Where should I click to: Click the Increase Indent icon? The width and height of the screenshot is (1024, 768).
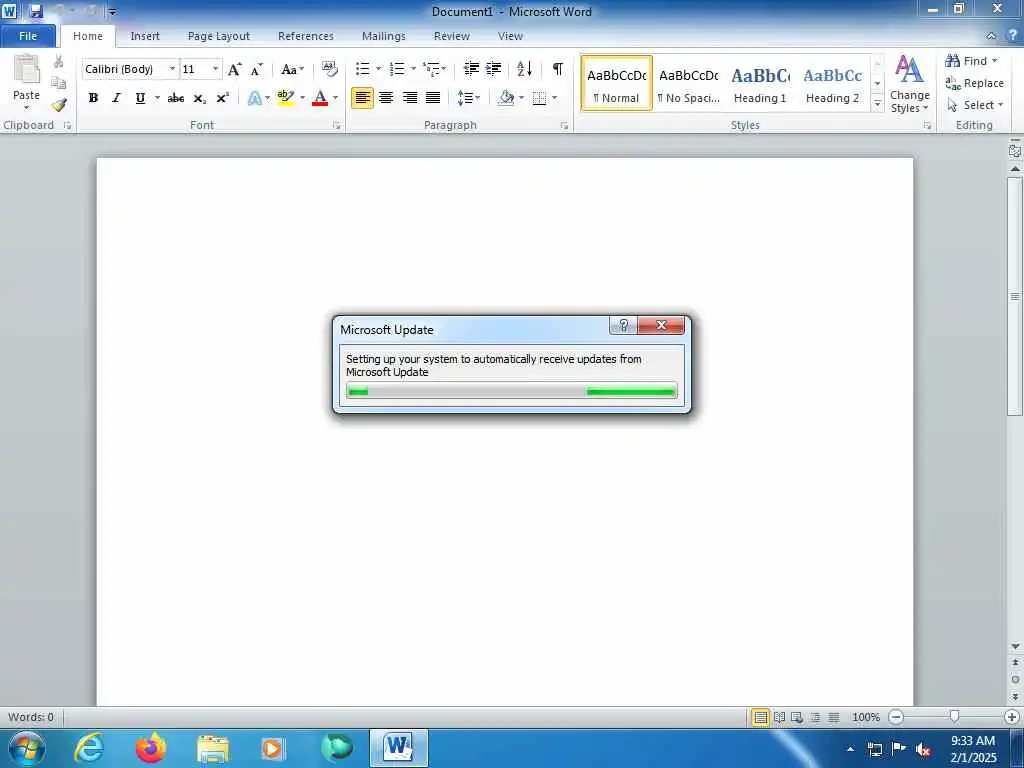pos(494,69)
